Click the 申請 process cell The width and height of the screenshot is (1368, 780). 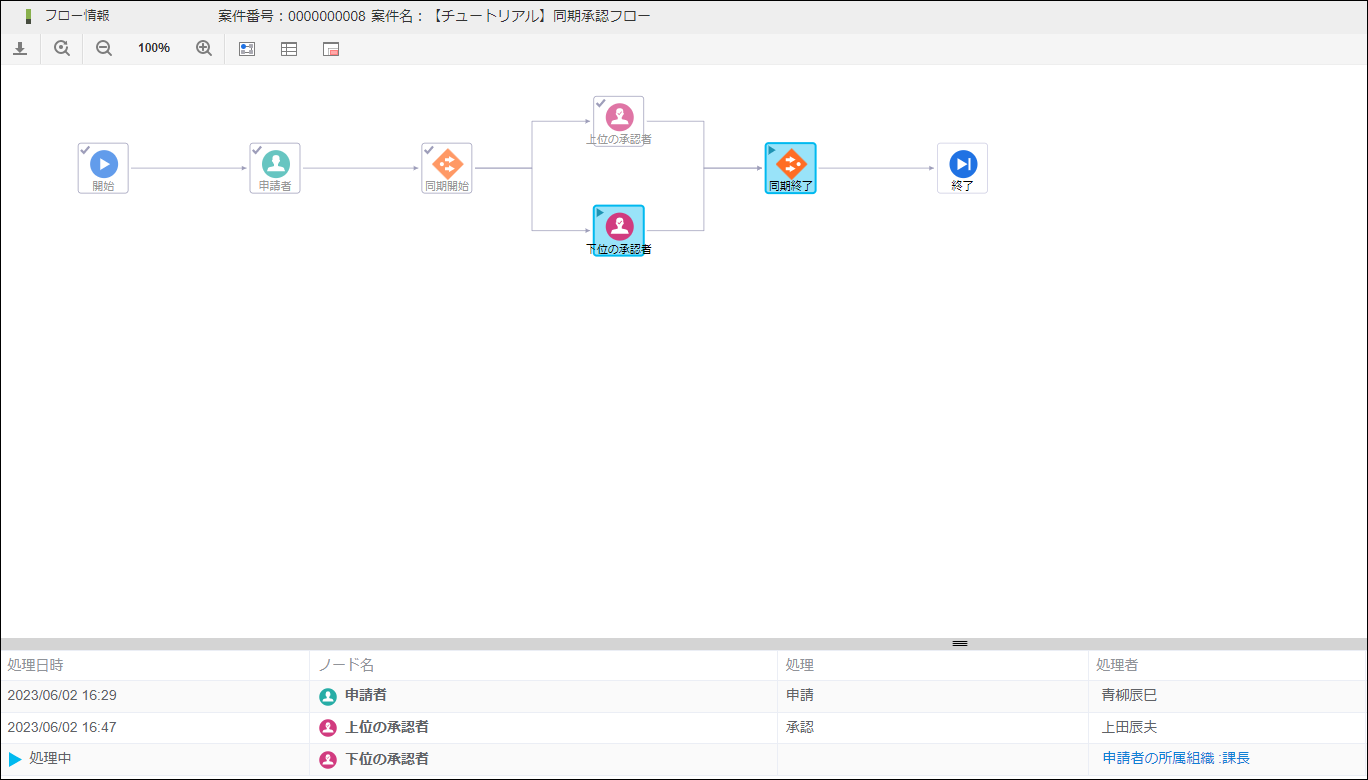pyautogui.click(x=932, y=696)
